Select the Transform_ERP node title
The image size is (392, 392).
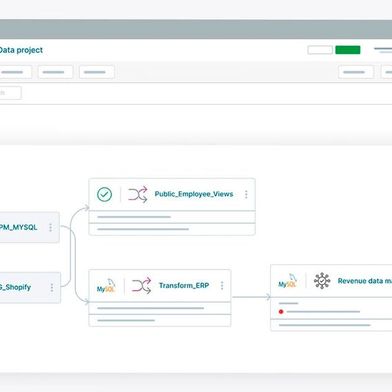pos(184,285)
